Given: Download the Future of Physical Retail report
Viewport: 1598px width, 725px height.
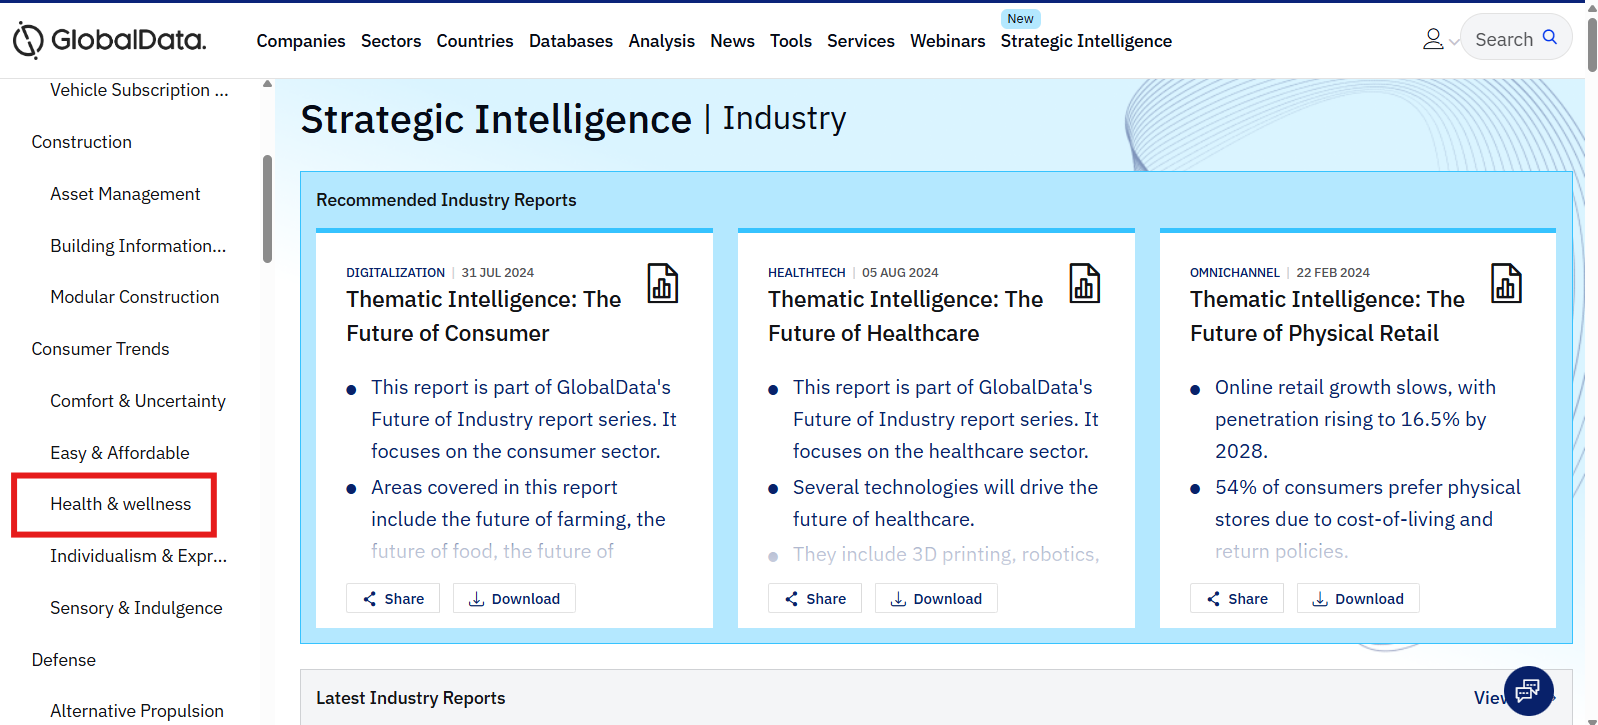Looking at the screenshot, I should pos(1358,599).
